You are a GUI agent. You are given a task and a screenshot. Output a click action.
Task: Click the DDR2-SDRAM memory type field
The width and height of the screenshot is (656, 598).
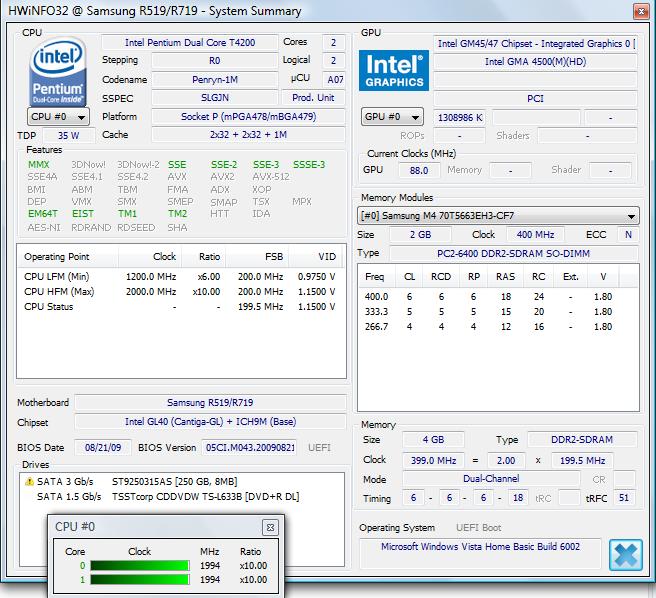(582, 440)
